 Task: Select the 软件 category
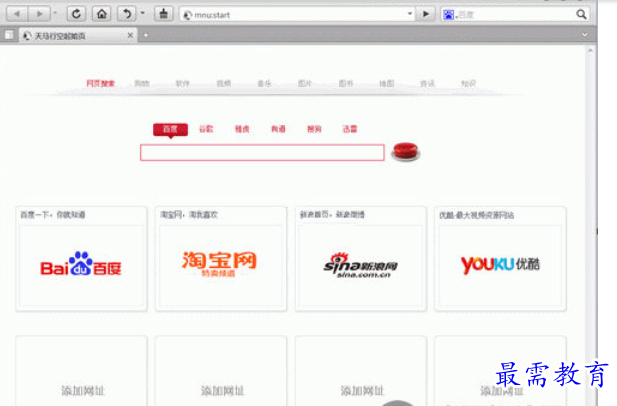(182, 83)
